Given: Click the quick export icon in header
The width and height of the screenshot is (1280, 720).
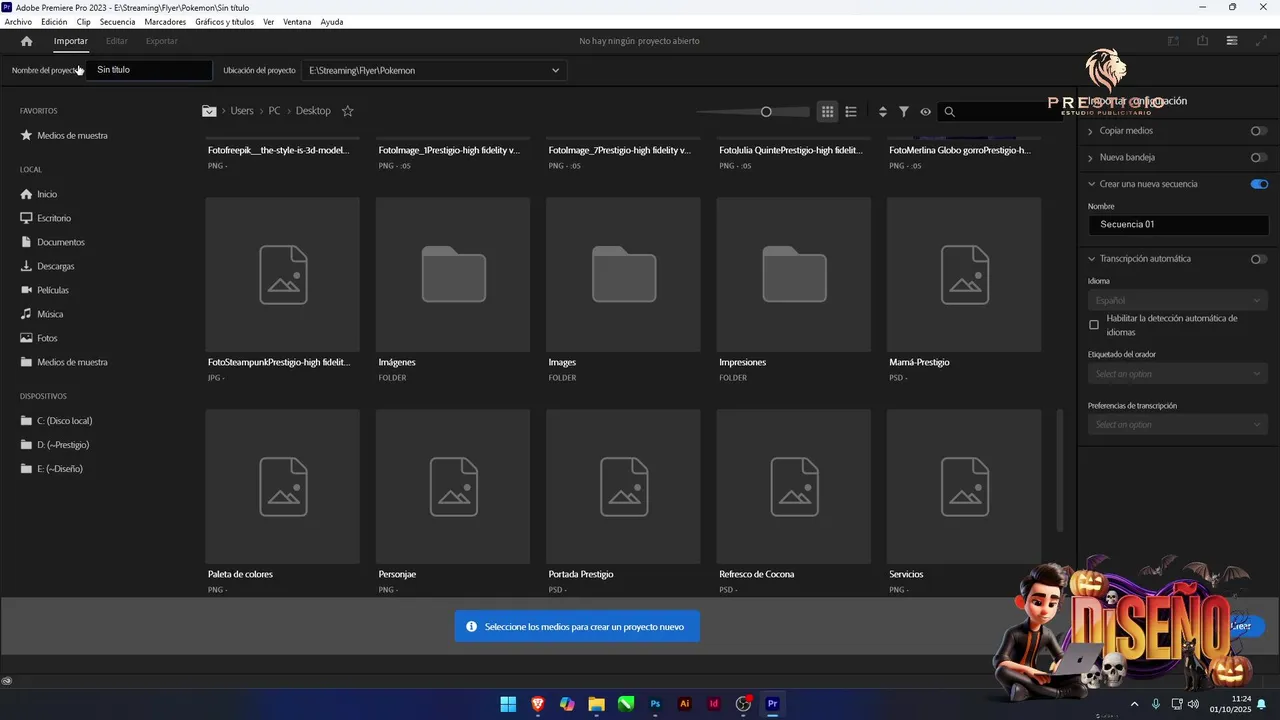Looking at the screenshot, I should point(1203,41).
